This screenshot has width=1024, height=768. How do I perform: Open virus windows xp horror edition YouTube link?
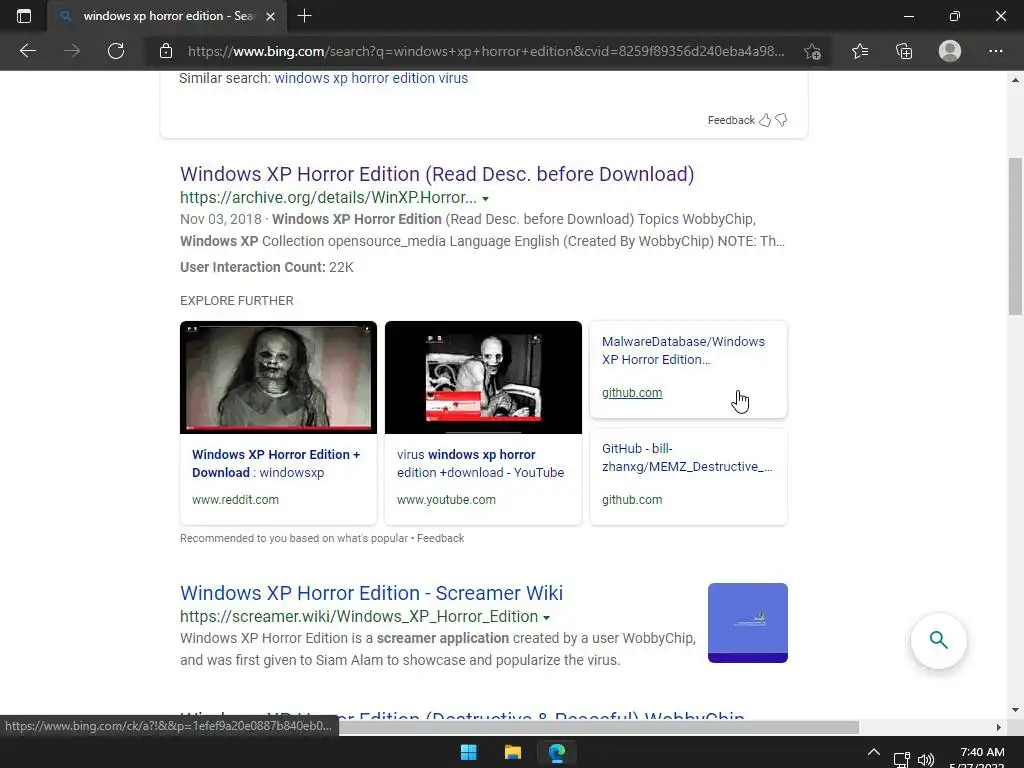[x=480, y=464]
